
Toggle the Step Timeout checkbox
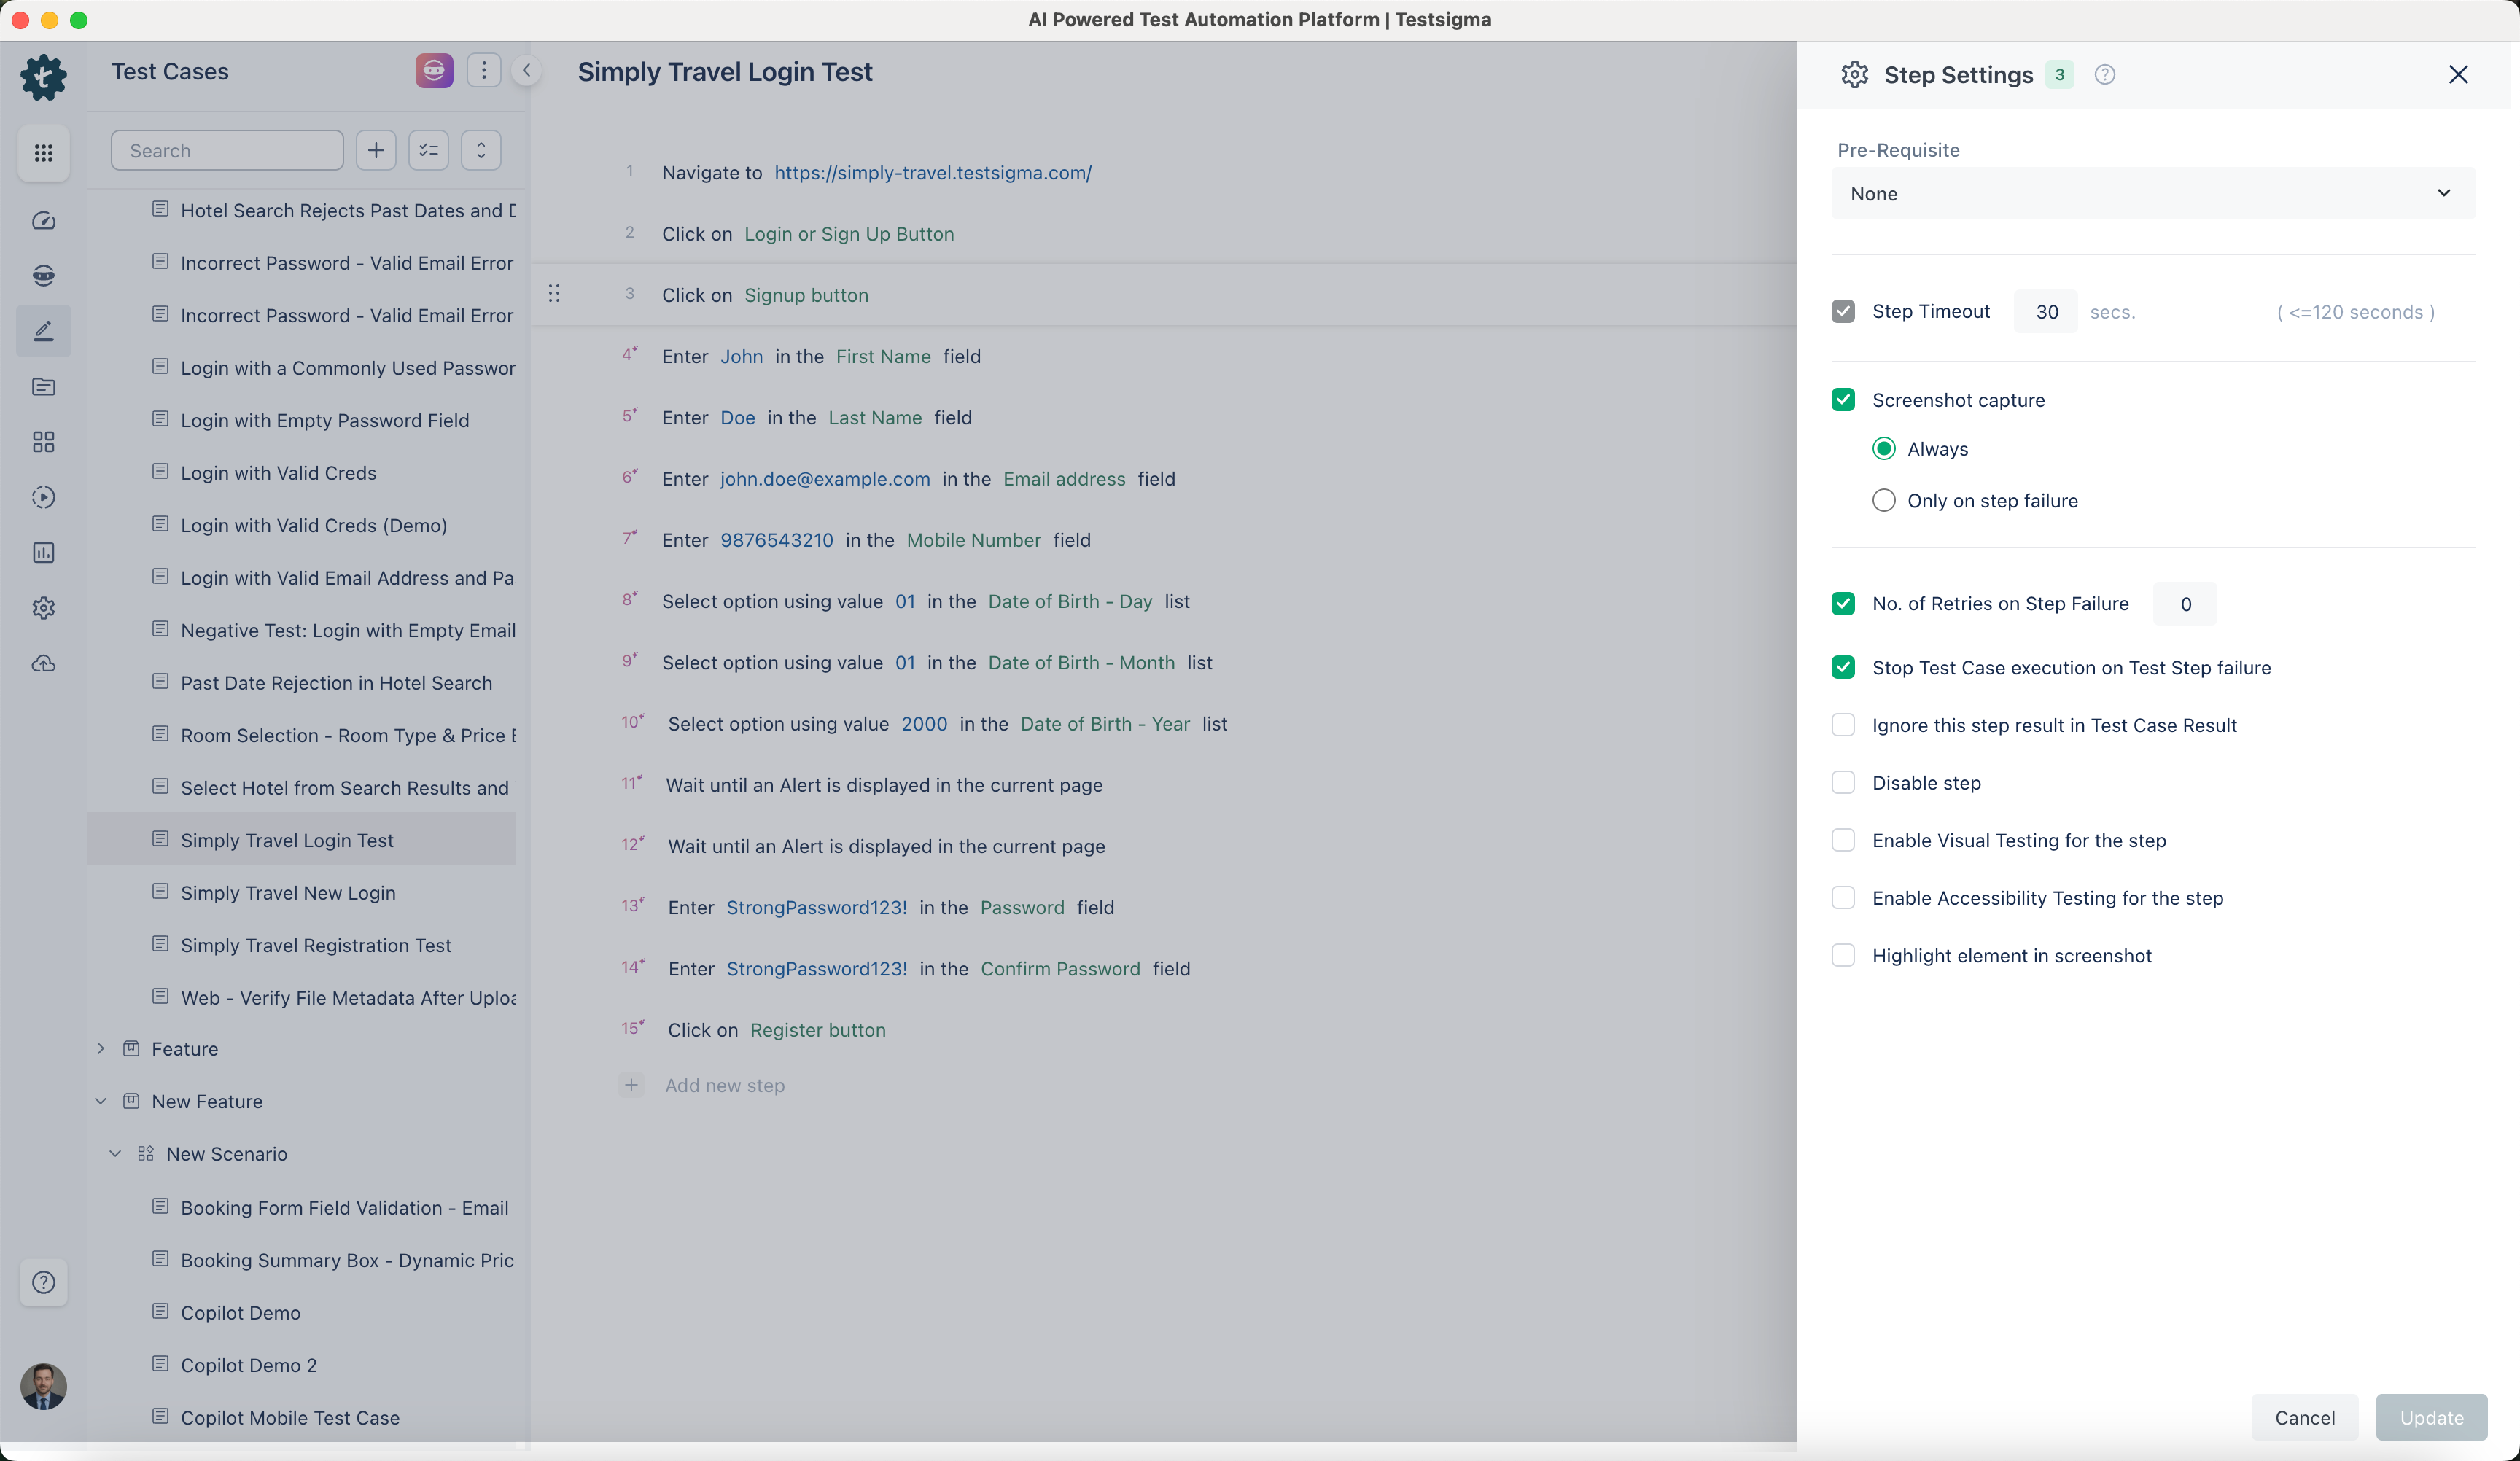click(x=1844, y=312)
